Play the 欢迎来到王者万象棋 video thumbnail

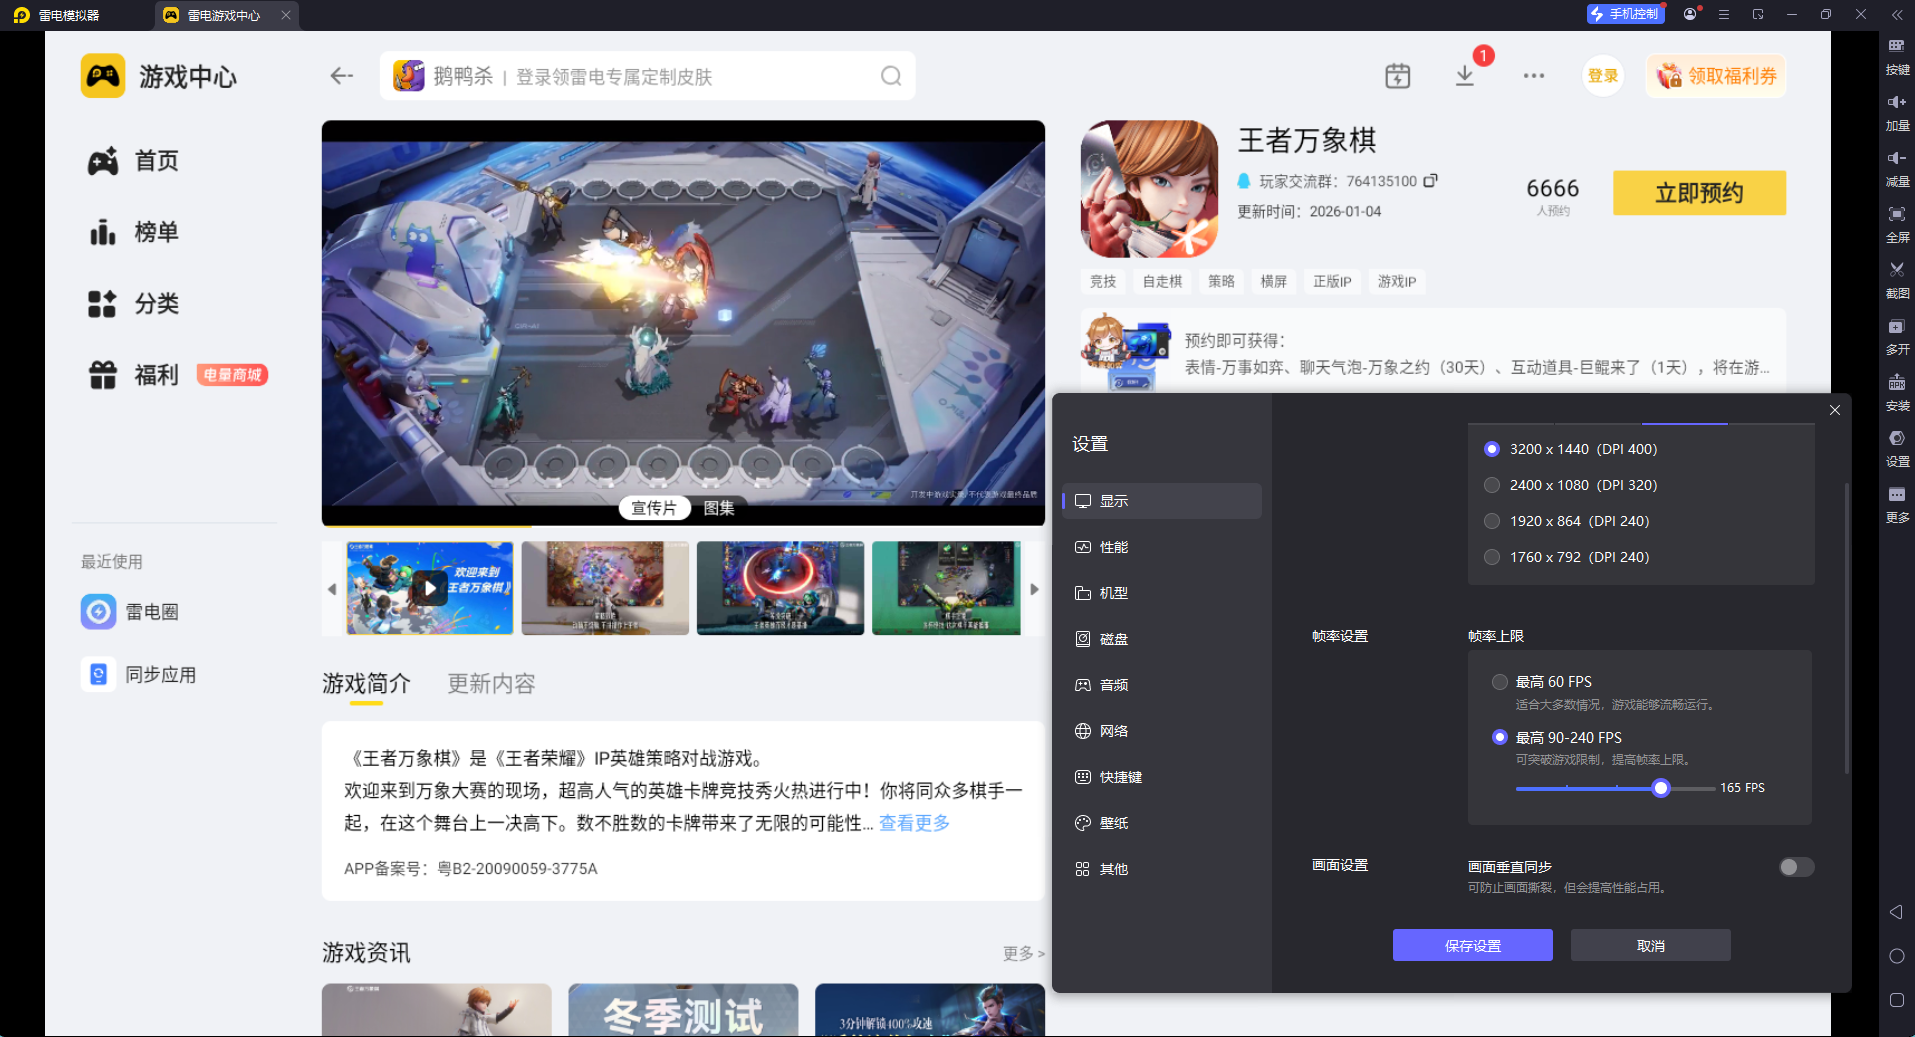(430, 588)
